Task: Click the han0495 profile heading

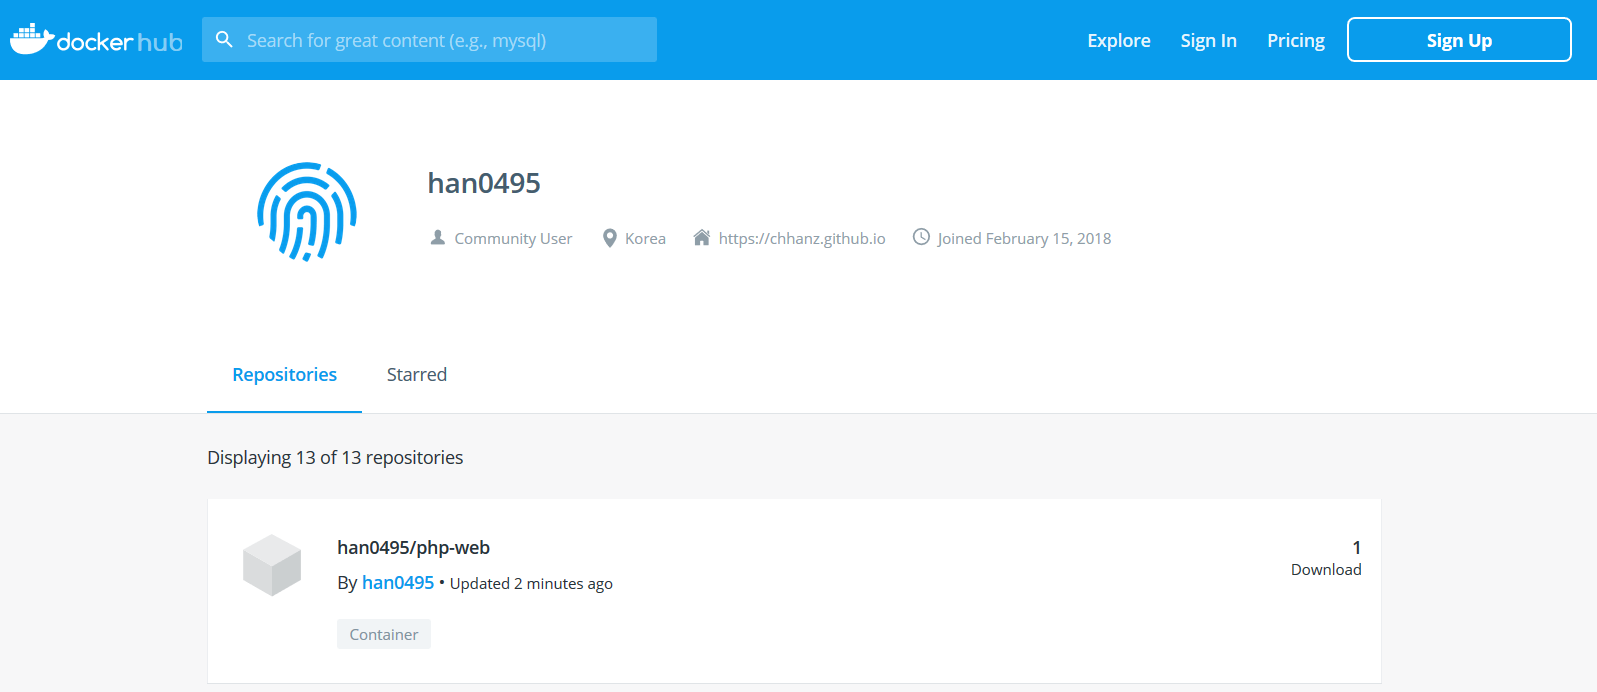Action: 484,183
